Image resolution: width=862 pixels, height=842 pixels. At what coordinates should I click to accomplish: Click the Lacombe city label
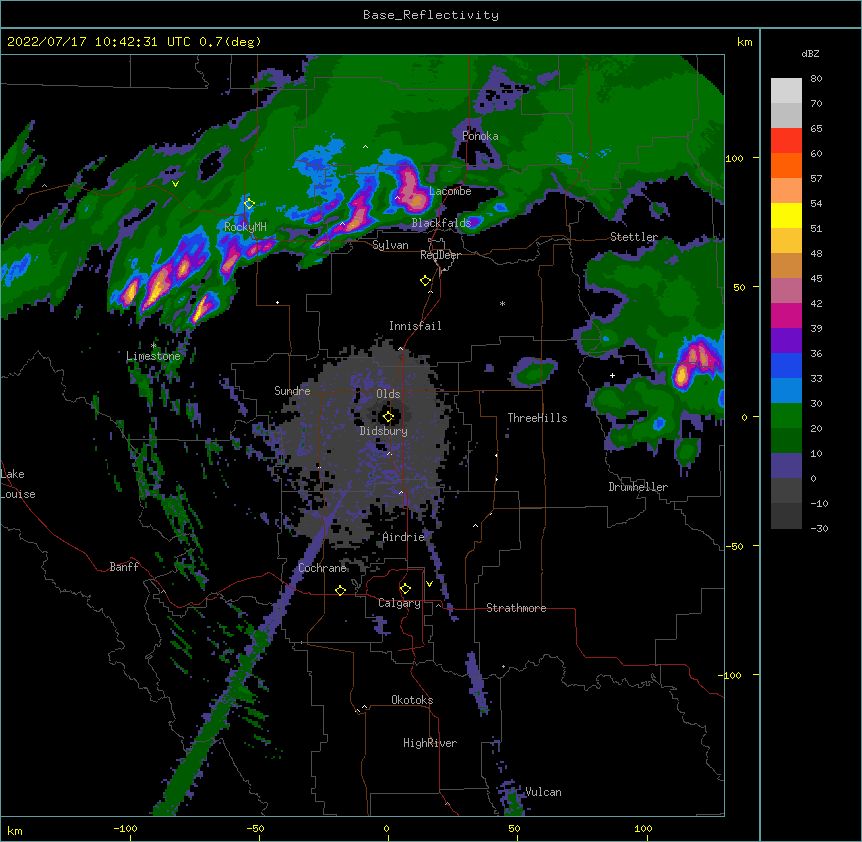tap(450, 191)
